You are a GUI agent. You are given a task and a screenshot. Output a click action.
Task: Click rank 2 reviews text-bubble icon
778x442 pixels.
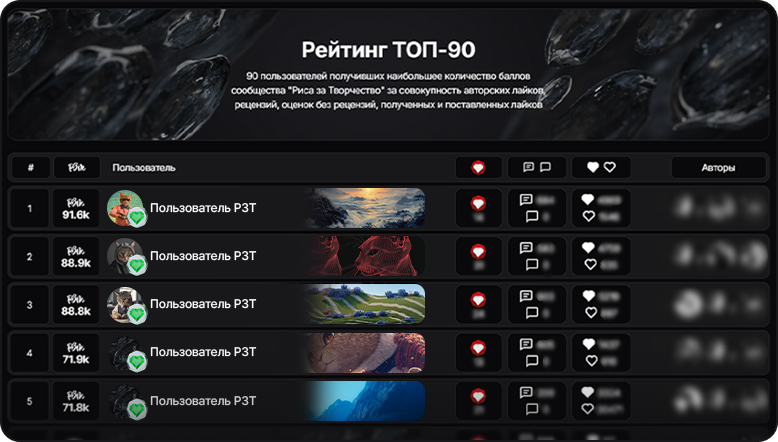[x=526, y=248]
